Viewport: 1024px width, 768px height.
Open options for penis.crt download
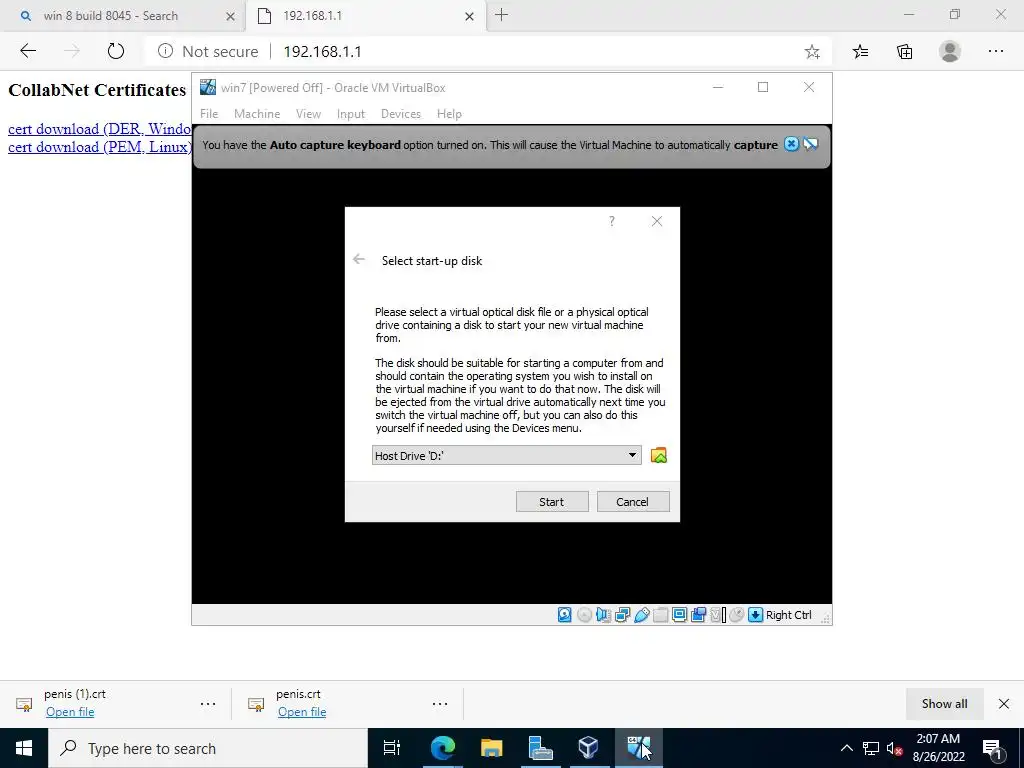pos(440,703)
